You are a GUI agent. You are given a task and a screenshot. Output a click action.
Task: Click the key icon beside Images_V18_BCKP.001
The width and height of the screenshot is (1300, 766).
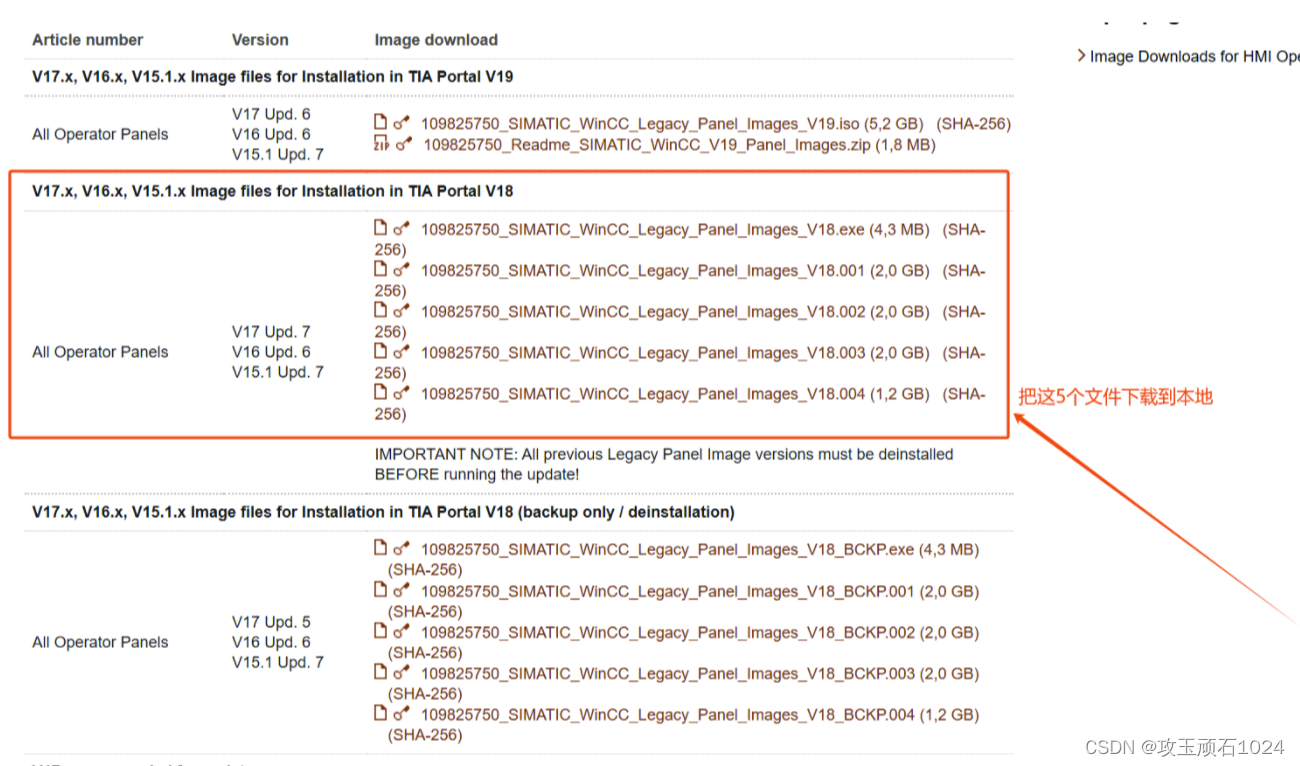point(401,590)
